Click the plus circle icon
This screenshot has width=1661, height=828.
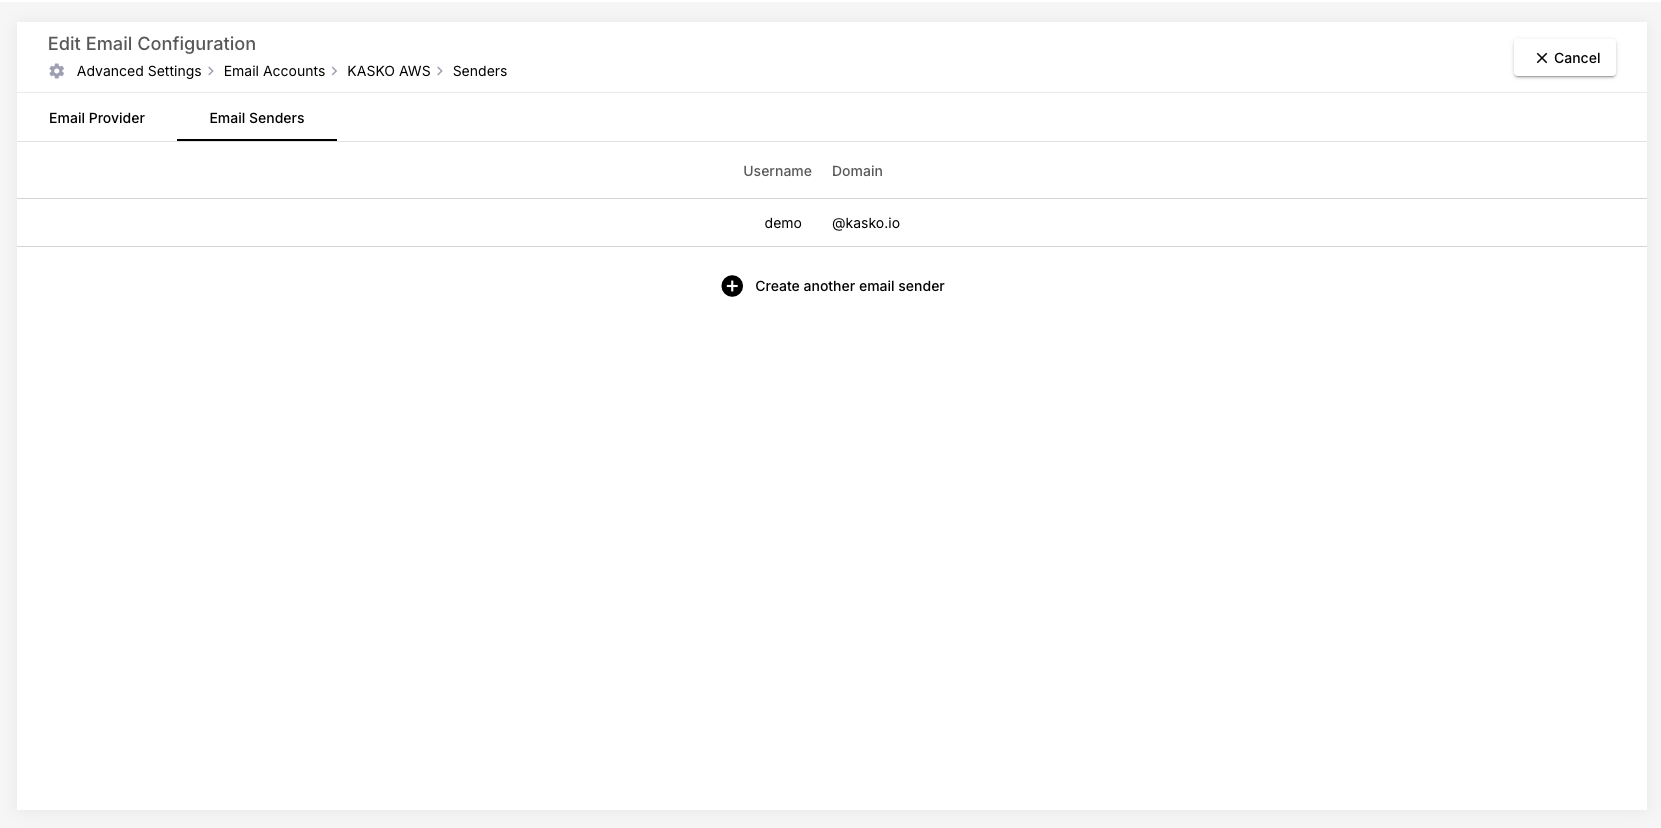pyautogui.click(x=732, y=286)
